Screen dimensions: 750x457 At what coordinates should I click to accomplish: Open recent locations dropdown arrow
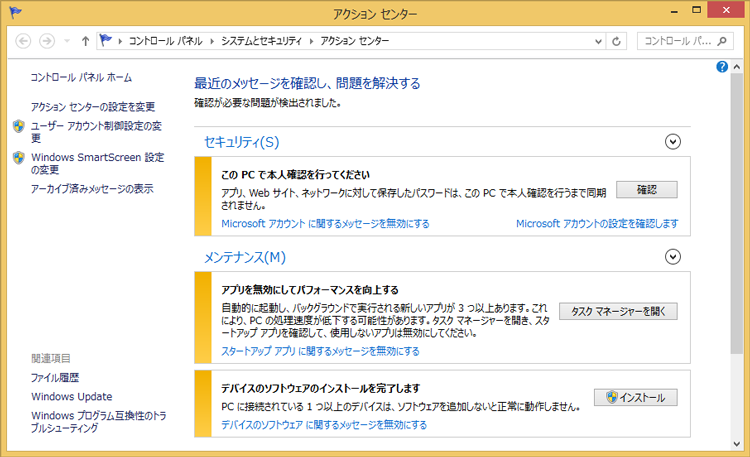(x=66, y=41)
